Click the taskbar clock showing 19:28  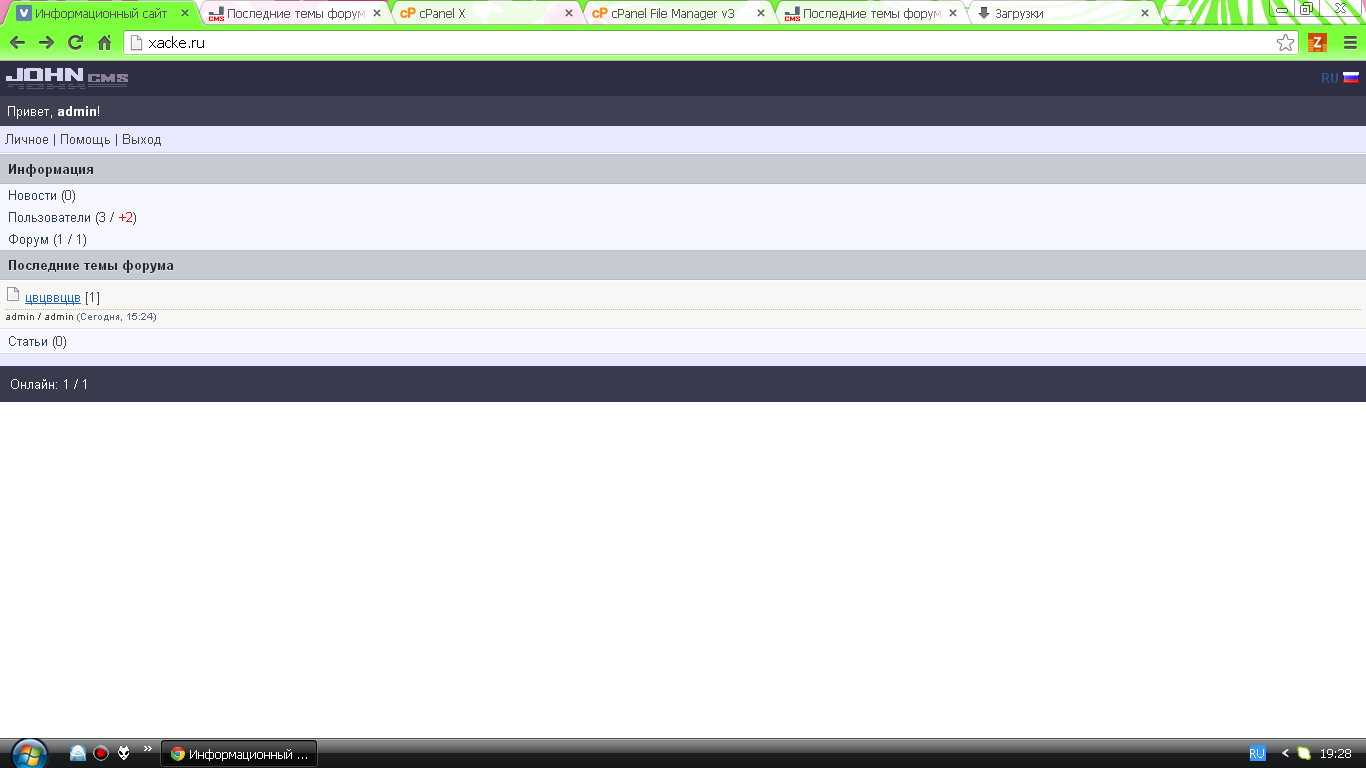pyautogui.click(x=1336, y=754)
